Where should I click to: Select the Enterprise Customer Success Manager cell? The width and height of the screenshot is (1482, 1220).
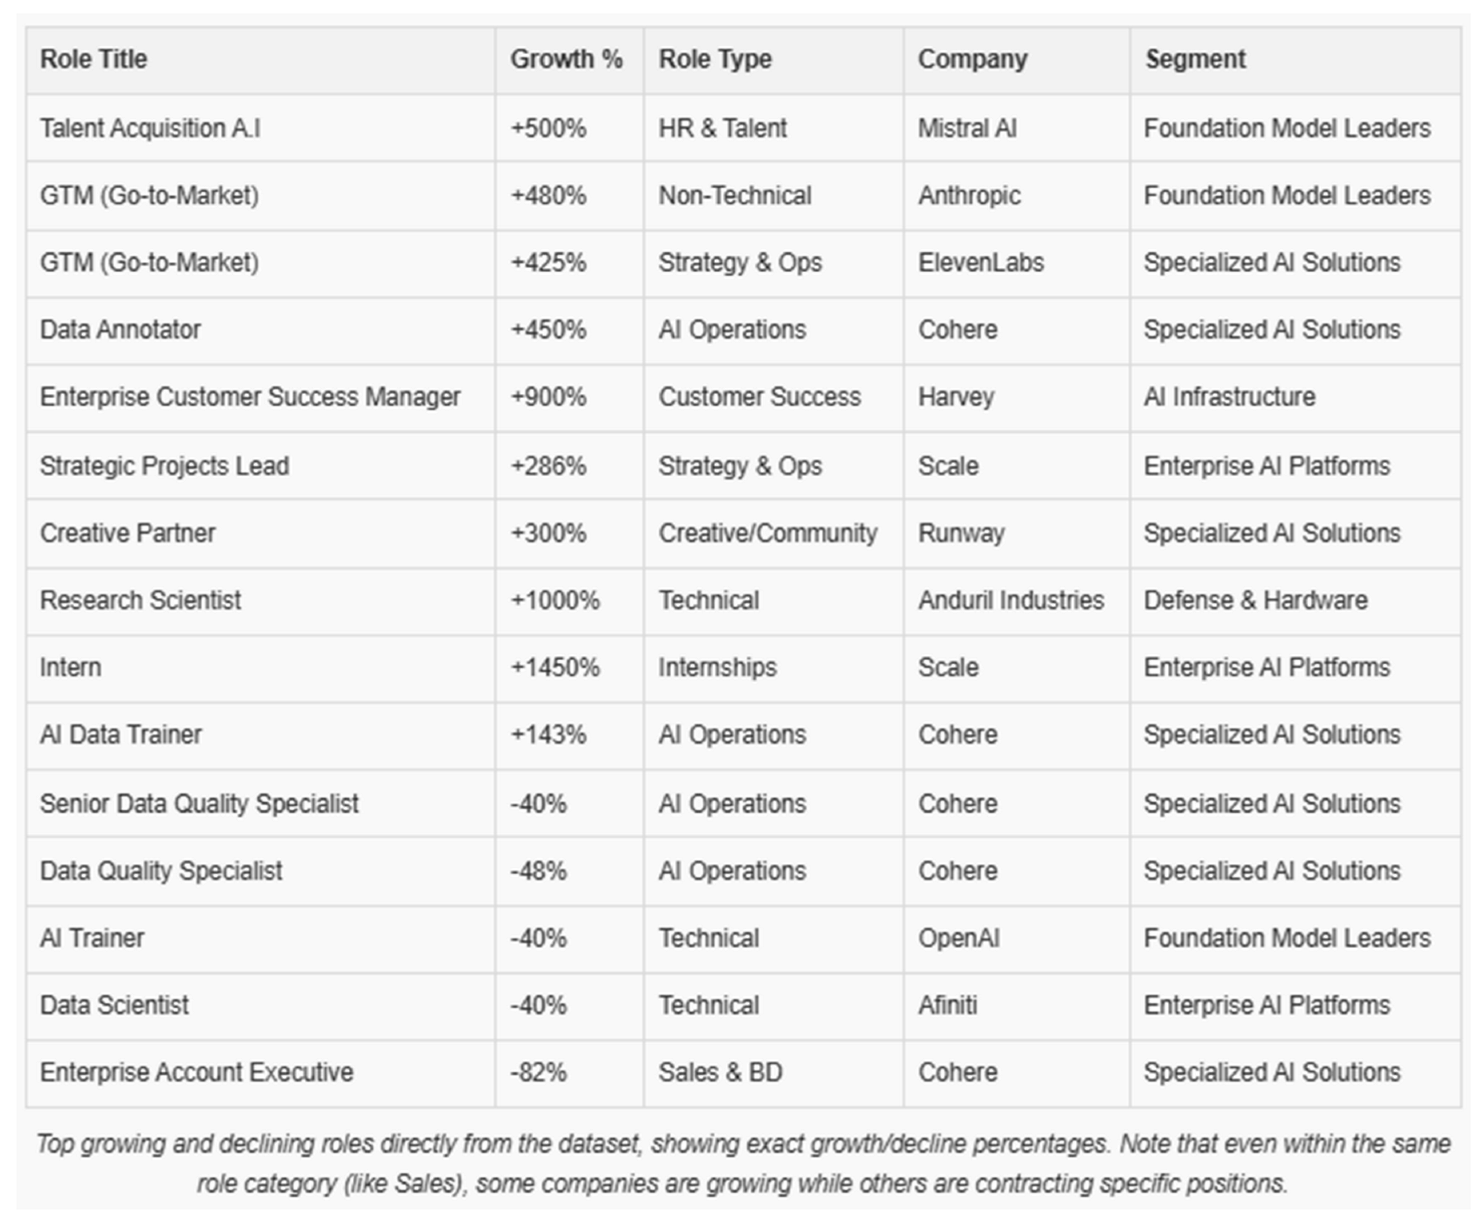(250, 397)
